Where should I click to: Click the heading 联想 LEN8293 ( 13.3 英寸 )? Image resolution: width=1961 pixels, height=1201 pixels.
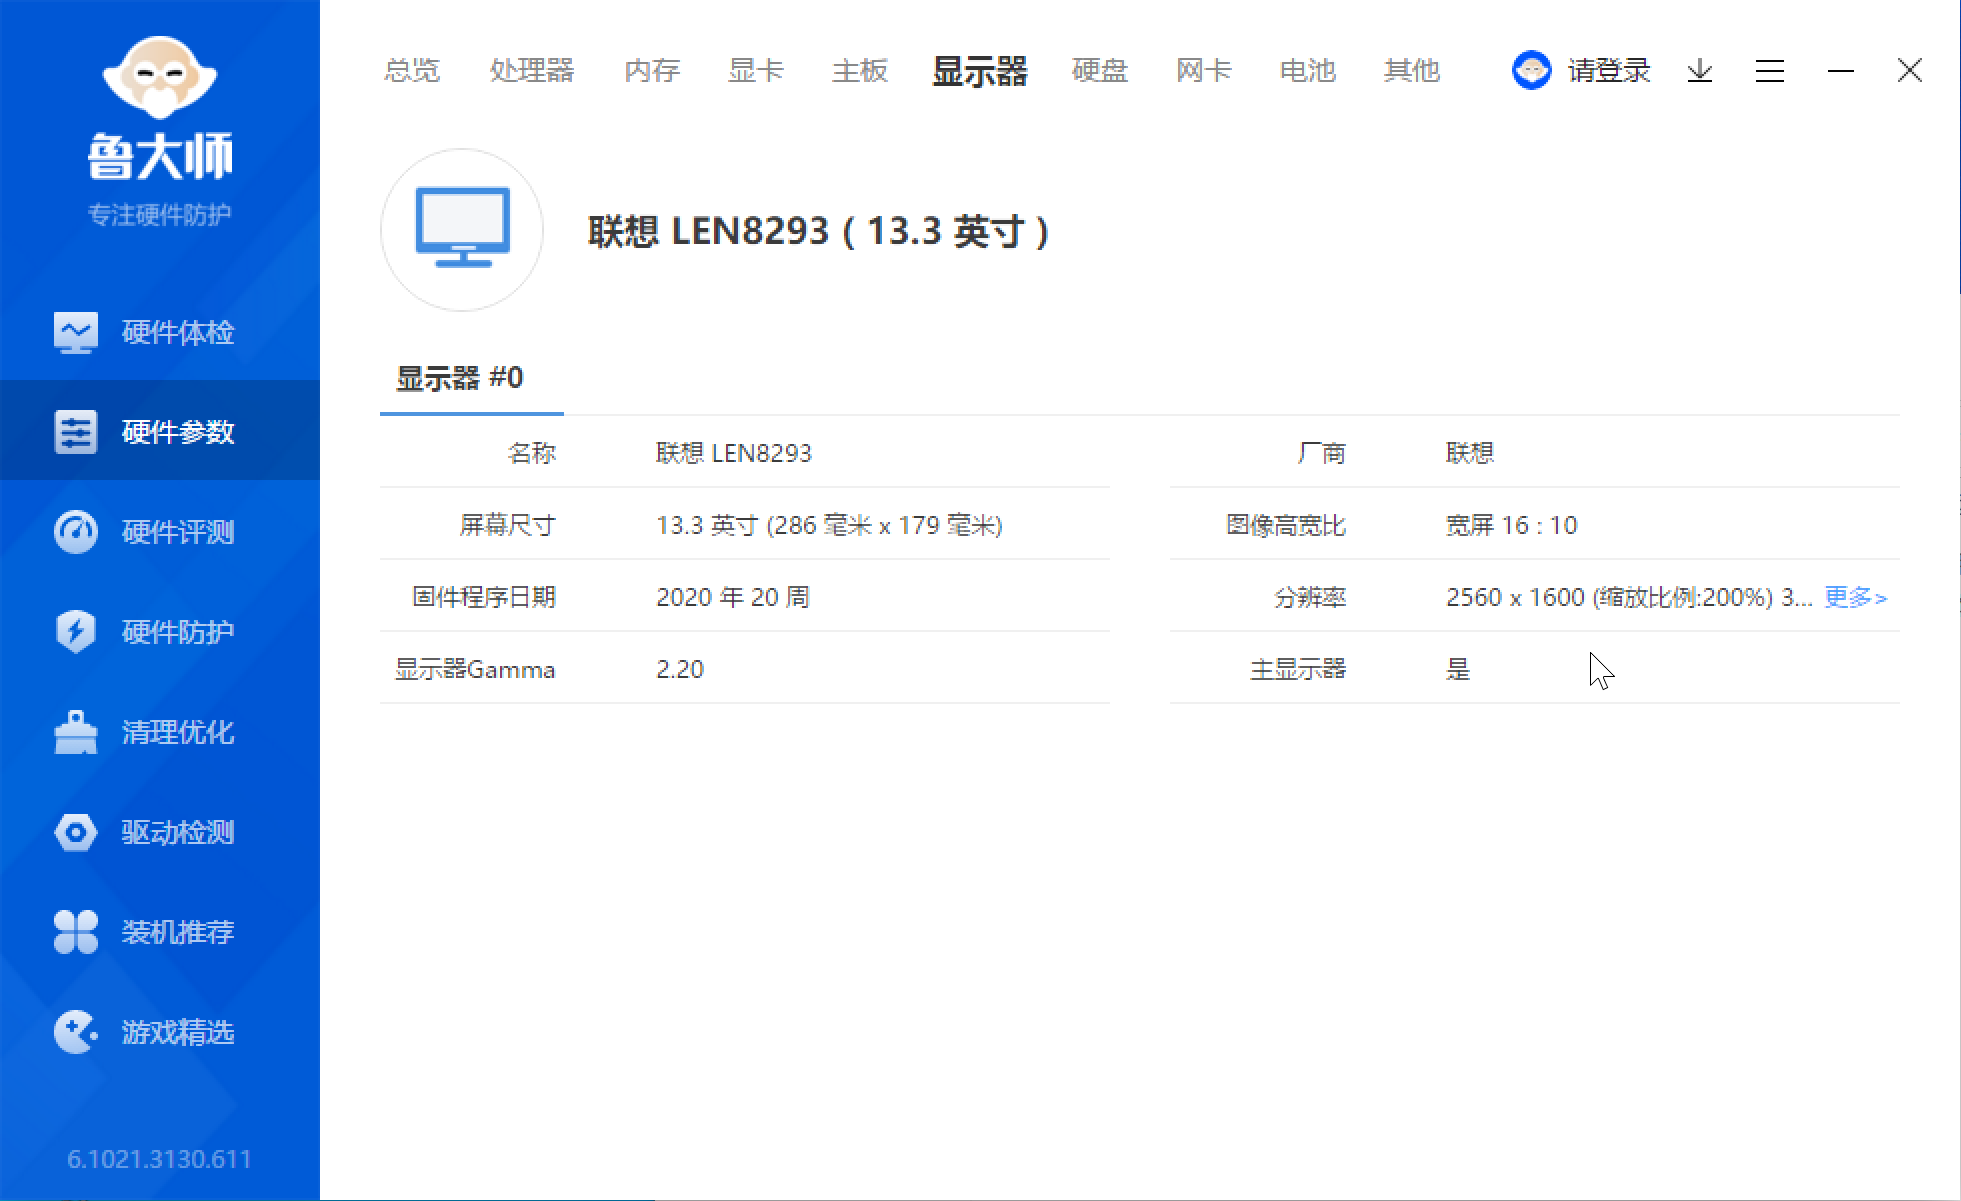(820, 231)
